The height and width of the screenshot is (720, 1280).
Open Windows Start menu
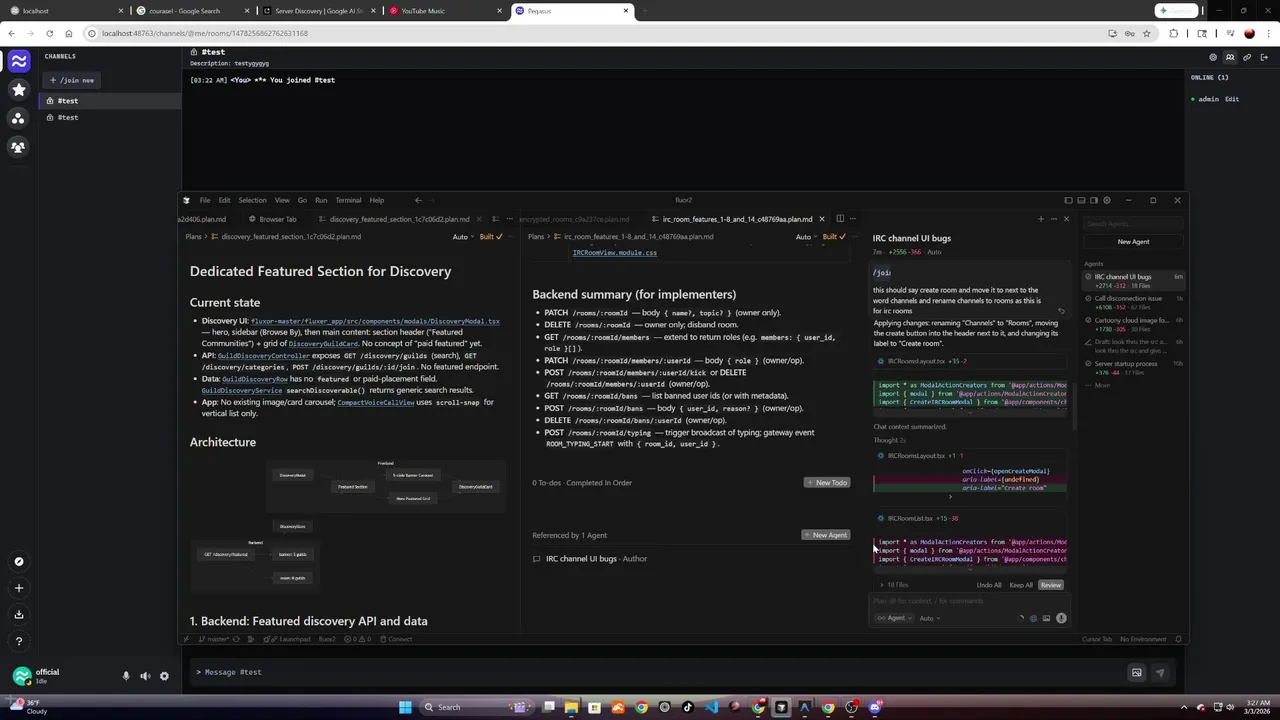pyautogui.click(x=405, y=707)
